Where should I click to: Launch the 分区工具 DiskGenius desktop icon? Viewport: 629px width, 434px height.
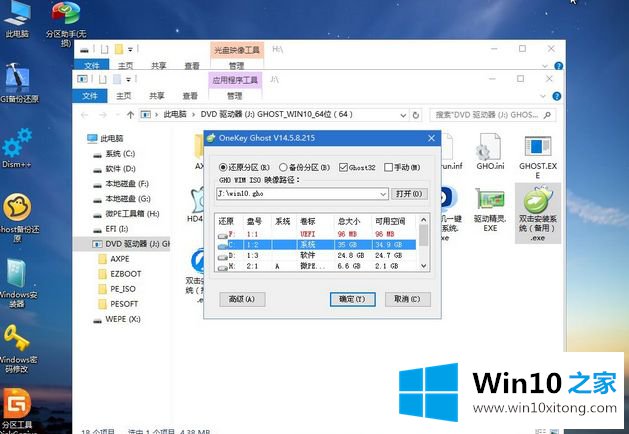(x=17, y=411)
